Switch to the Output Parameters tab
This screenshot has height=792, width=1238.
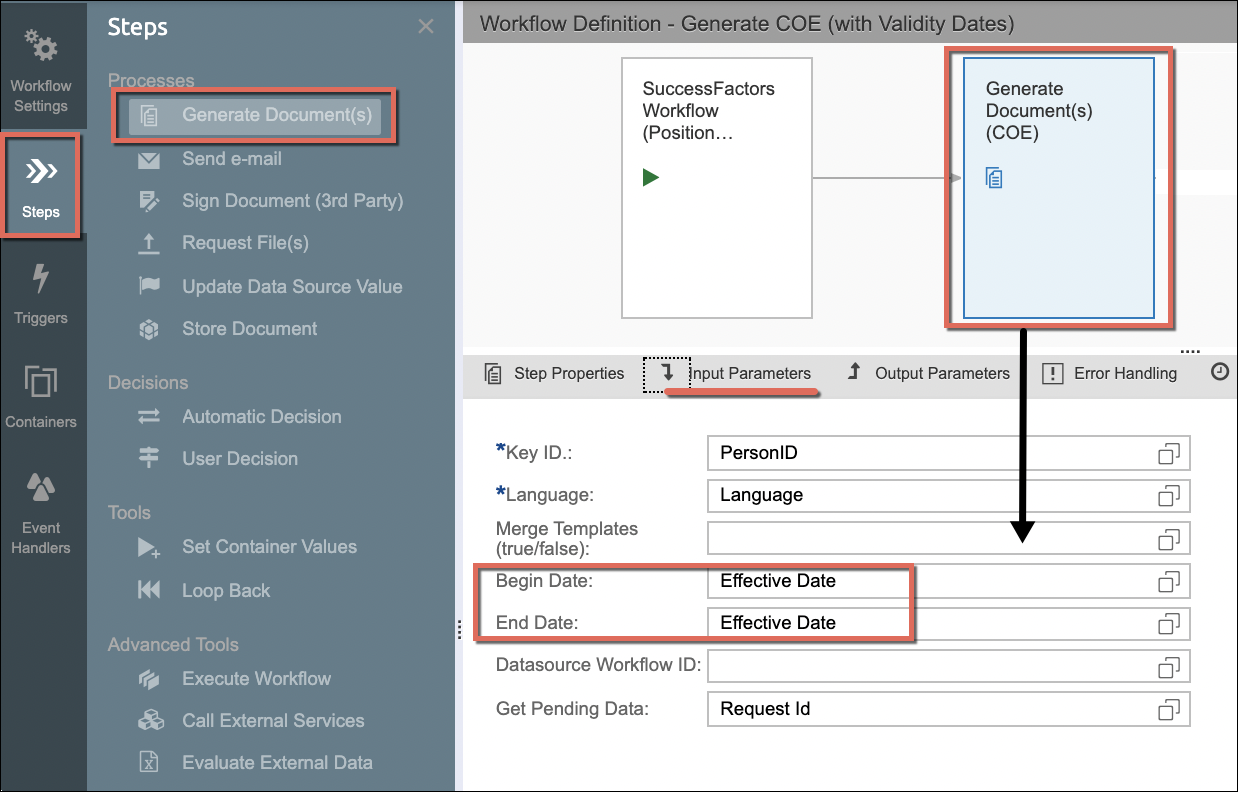point(928,373)
